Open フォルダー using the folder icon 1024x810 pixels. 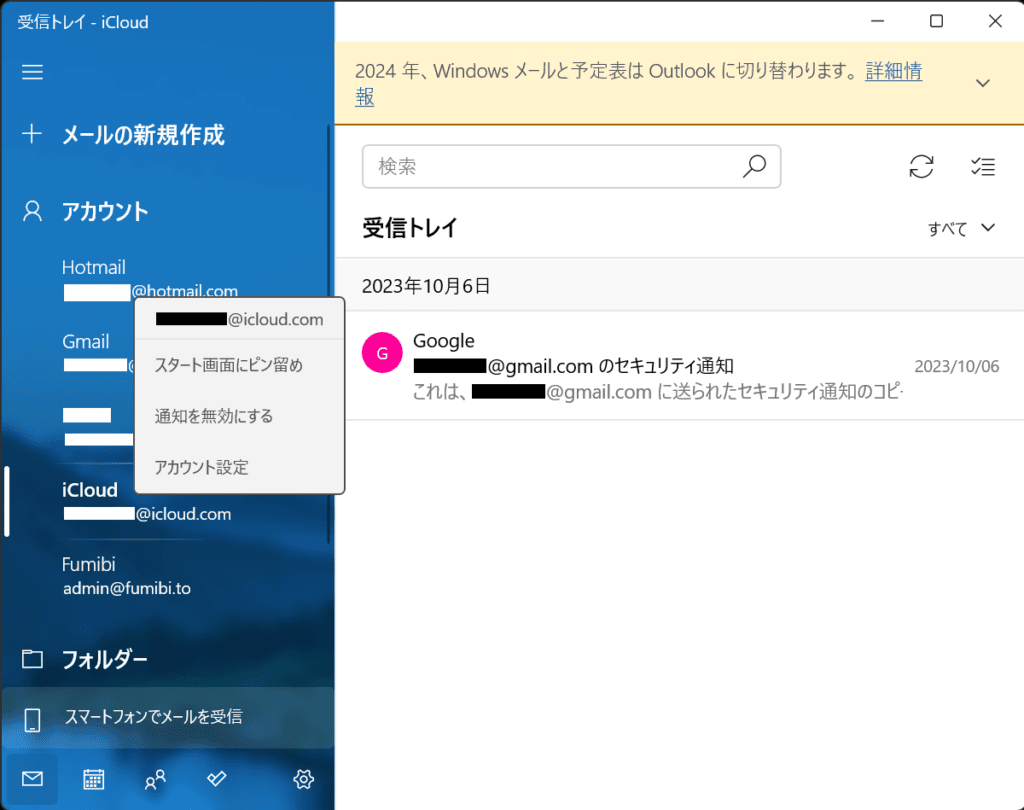click(x=31, y=658)
